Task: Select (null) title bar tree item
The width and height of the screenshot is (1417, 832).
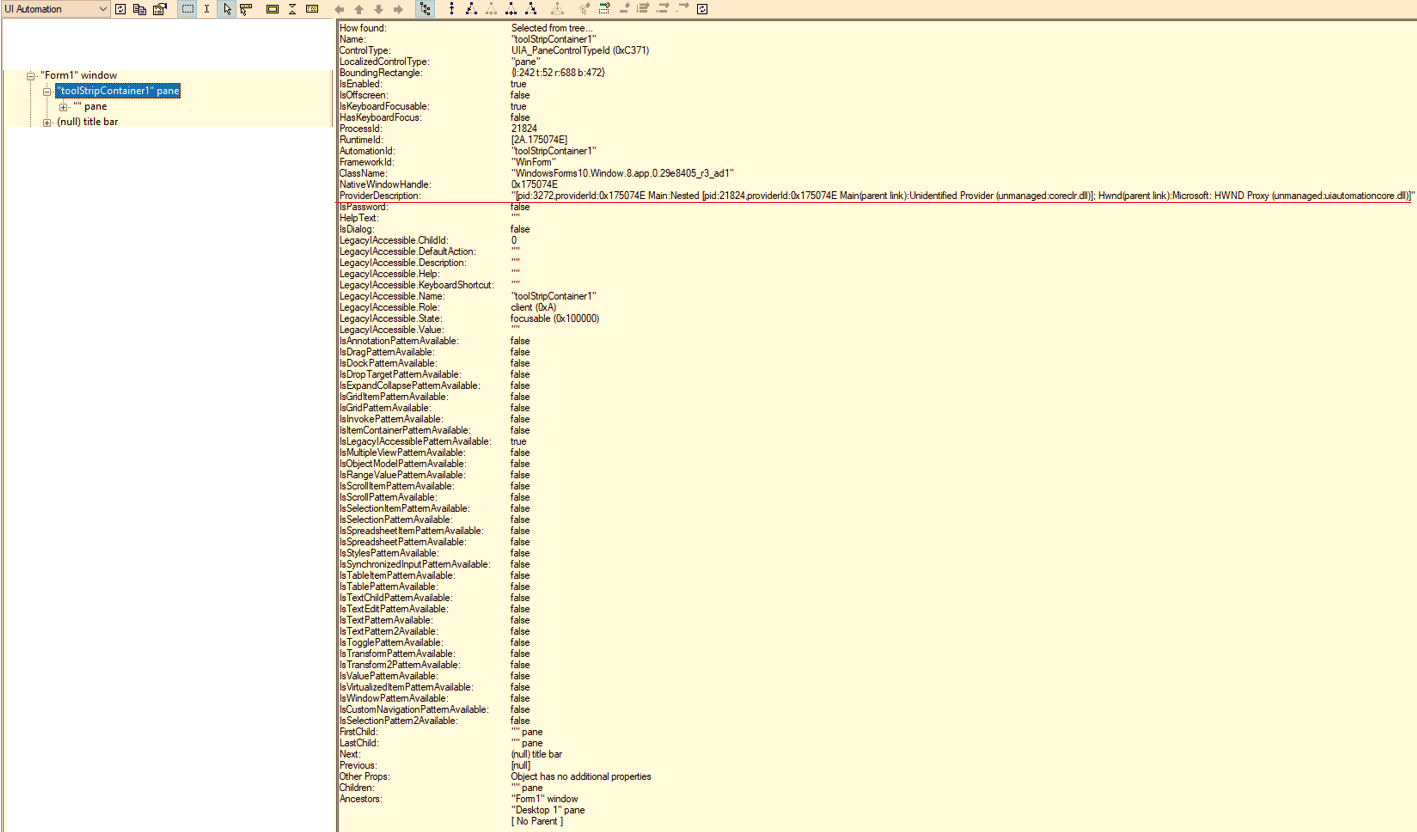Action: click(87, 122)
